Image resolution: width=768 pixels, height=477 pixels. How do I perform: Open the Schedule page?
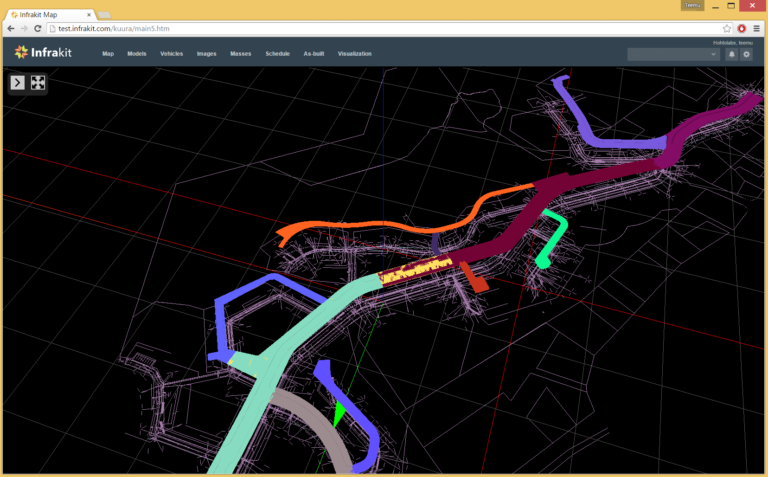point(277,53)
